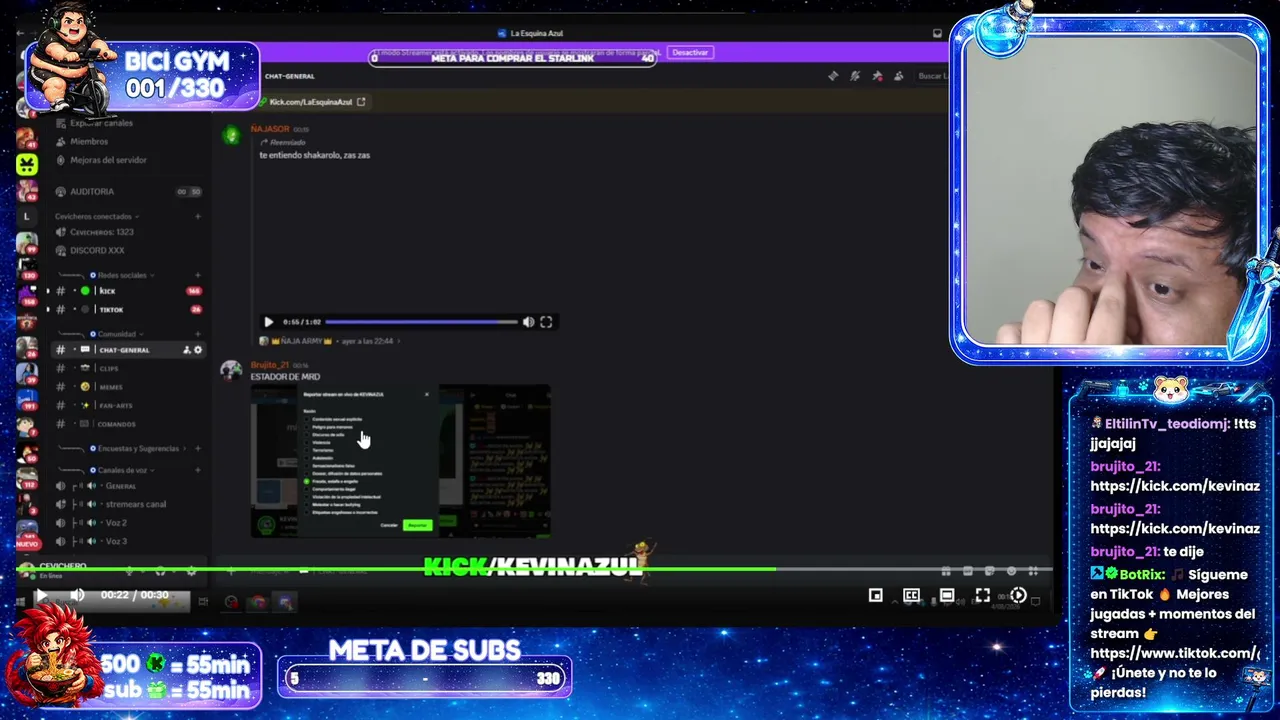
Task: Open the AUDITORIA voice channel
Action: coord(92,191)
